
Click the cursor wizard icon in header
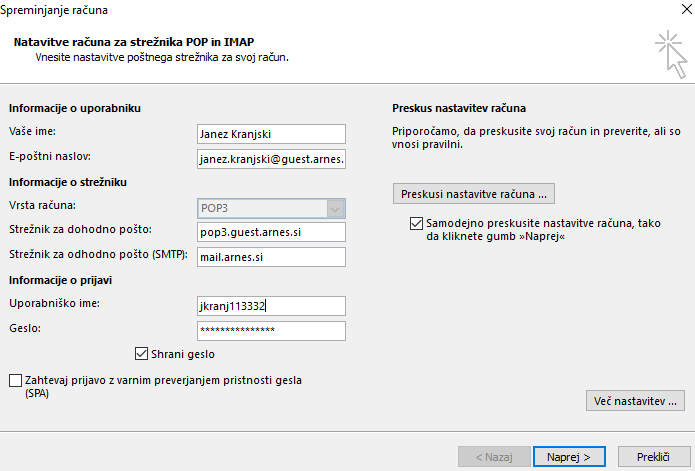tap(671, 54)
